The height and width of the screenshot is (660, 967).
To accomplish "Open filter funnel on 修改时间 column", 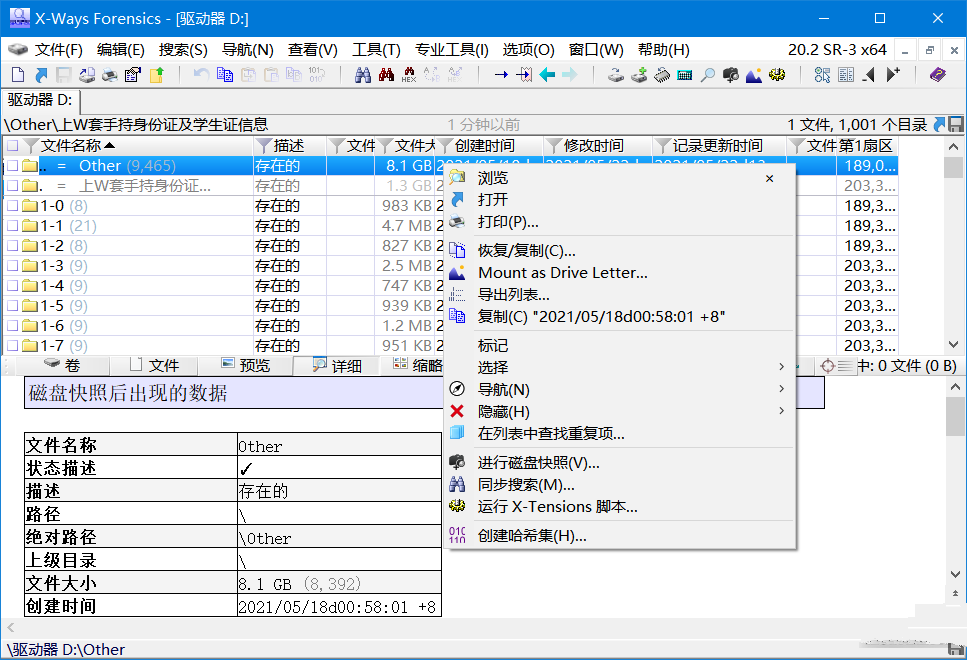I will [x=553, y=146].
